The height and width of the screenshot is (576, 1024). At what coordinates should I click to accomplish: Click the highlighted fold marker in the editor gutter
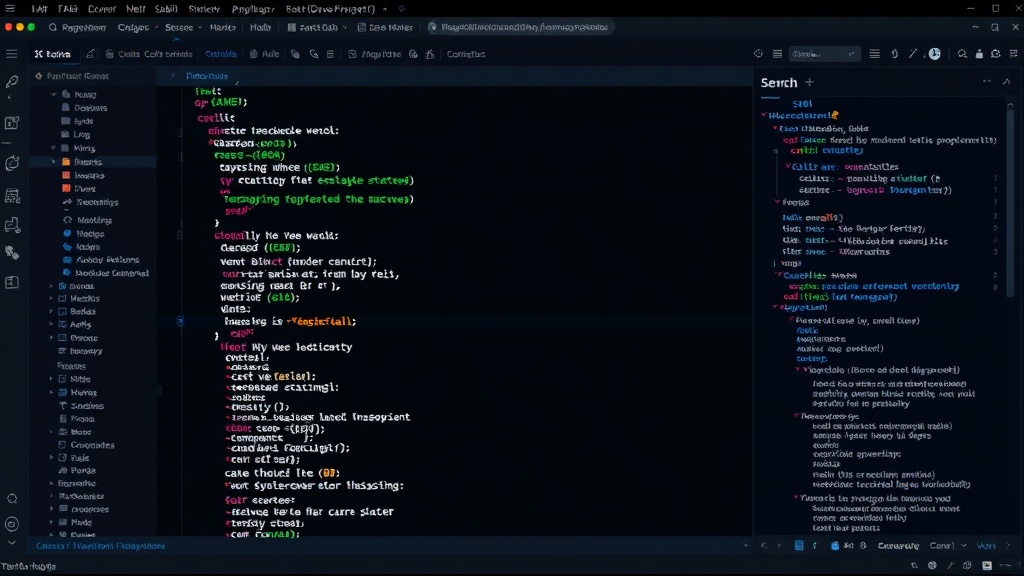coord(180,321)
